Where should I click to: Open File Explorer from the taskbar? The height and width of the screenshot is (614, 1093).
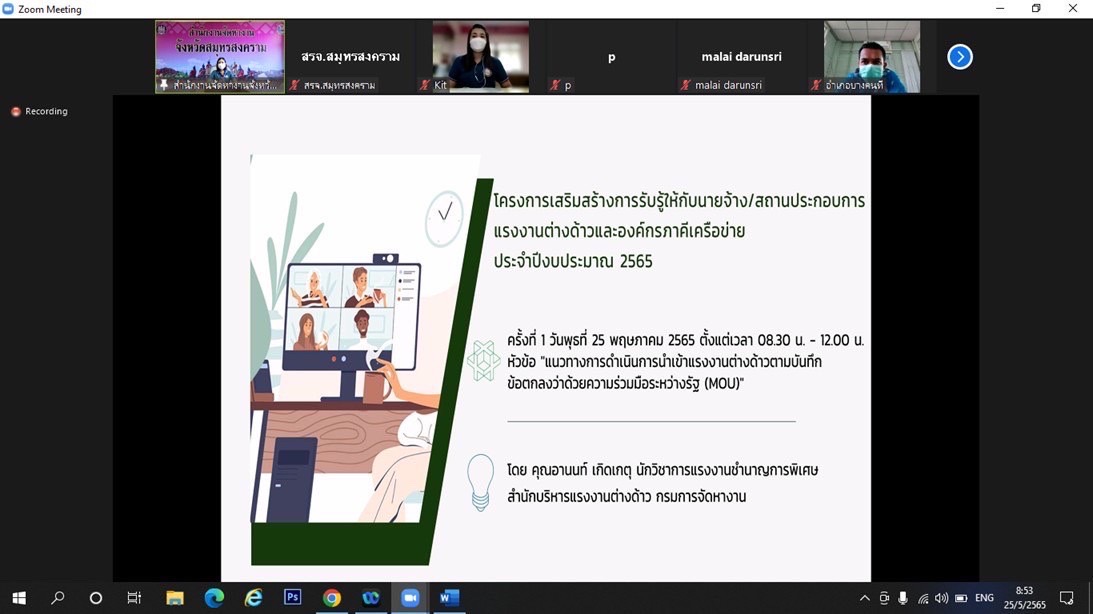pos(175,598)
